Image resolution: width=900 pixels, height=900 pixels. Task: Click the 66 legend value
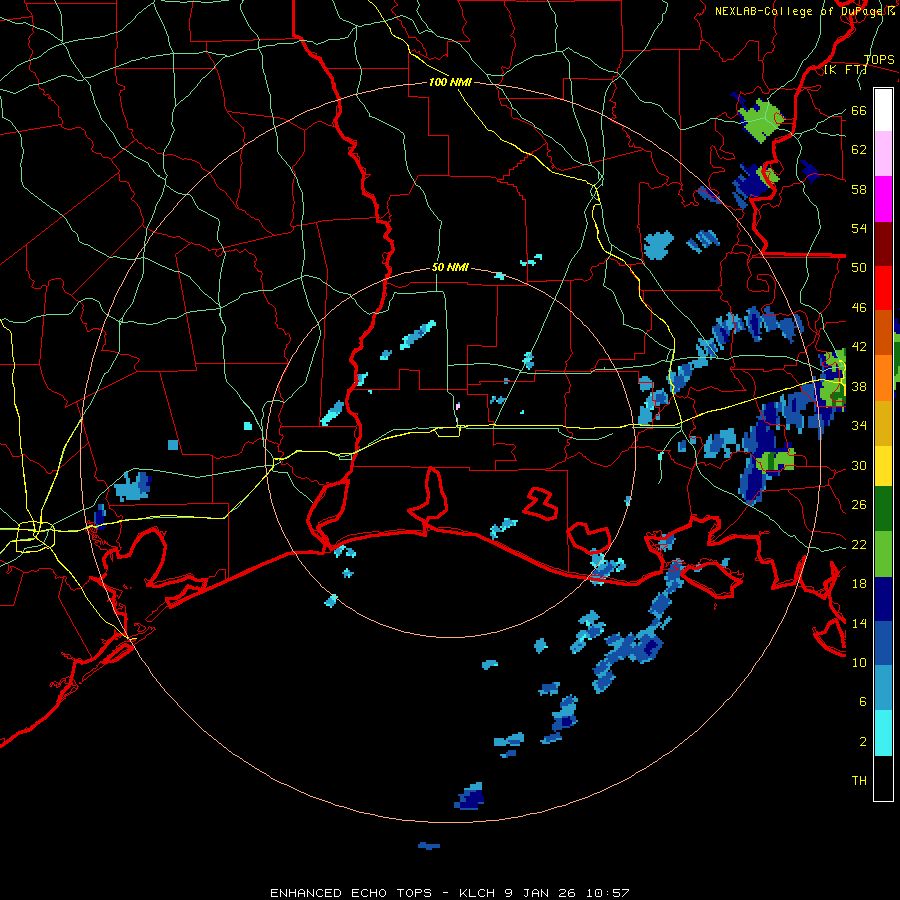(x=859, y=110)
